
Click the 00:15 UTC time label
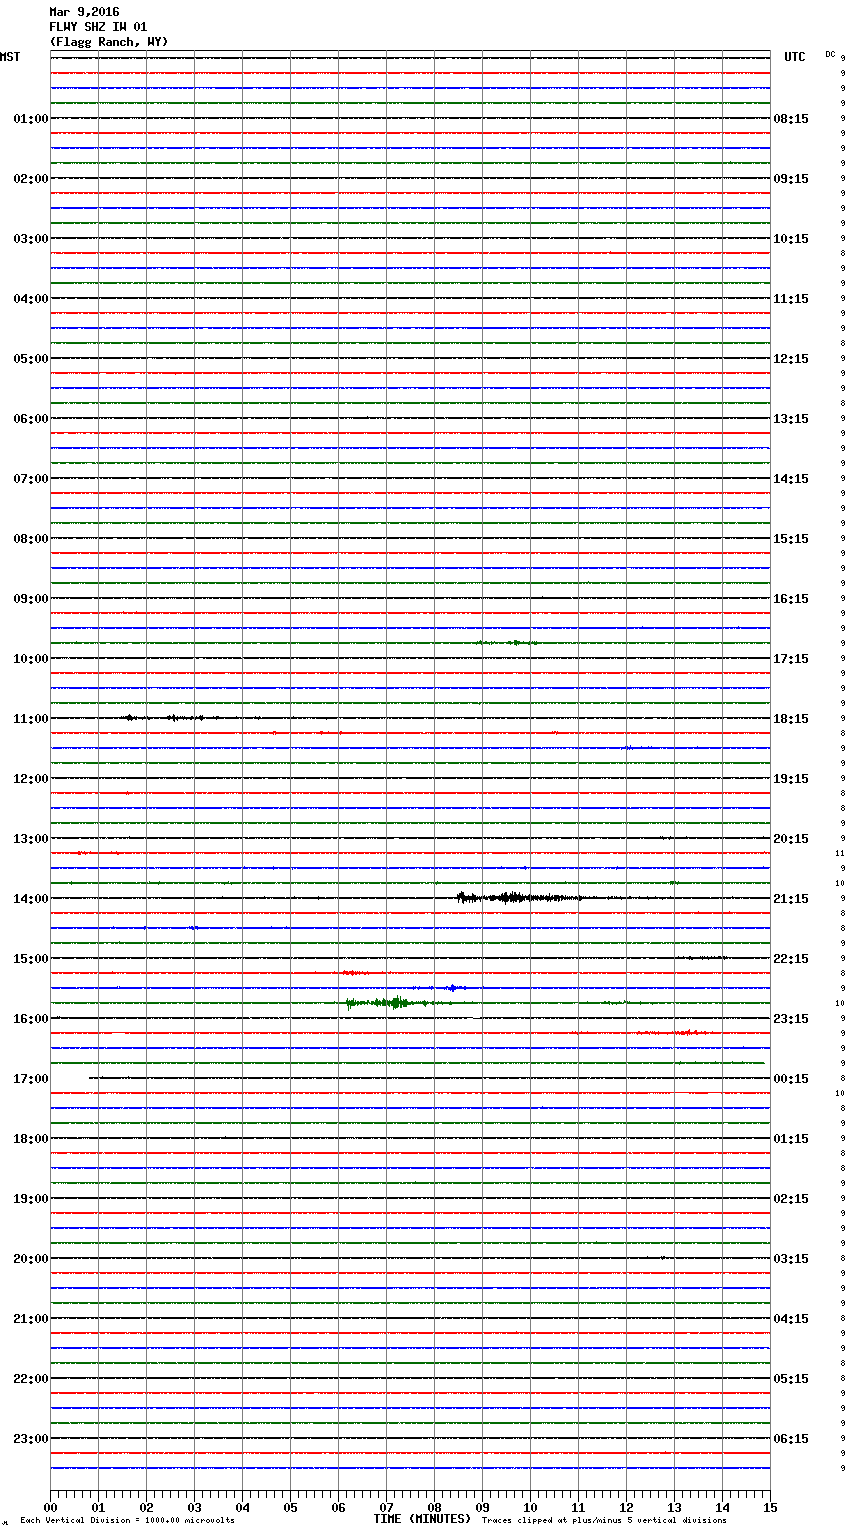tap(791, 1079)
